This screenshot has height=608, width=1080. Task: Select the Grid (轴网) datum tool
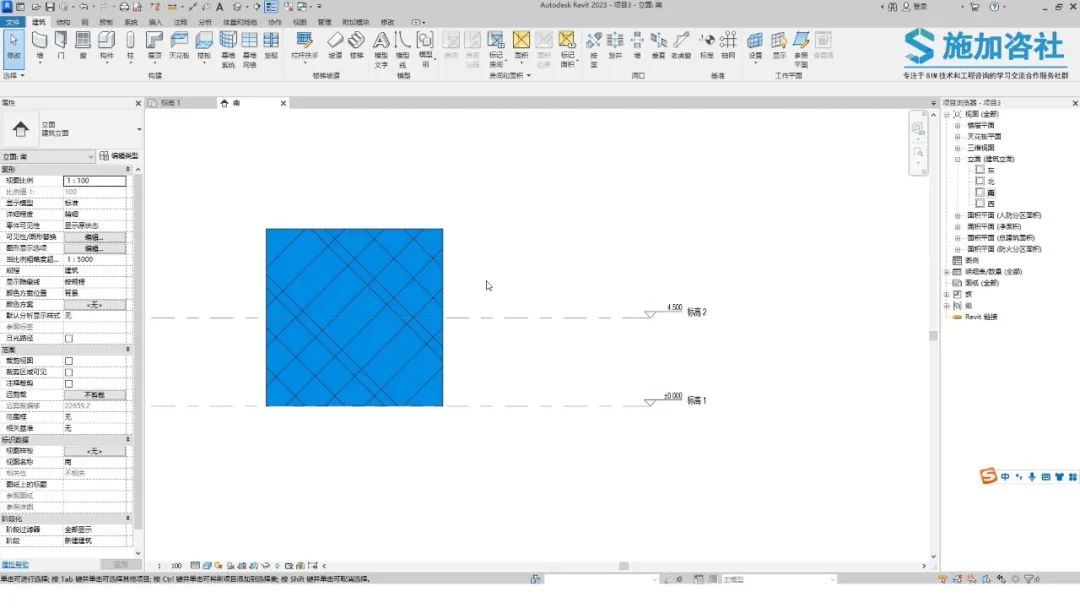click(729, 44)
